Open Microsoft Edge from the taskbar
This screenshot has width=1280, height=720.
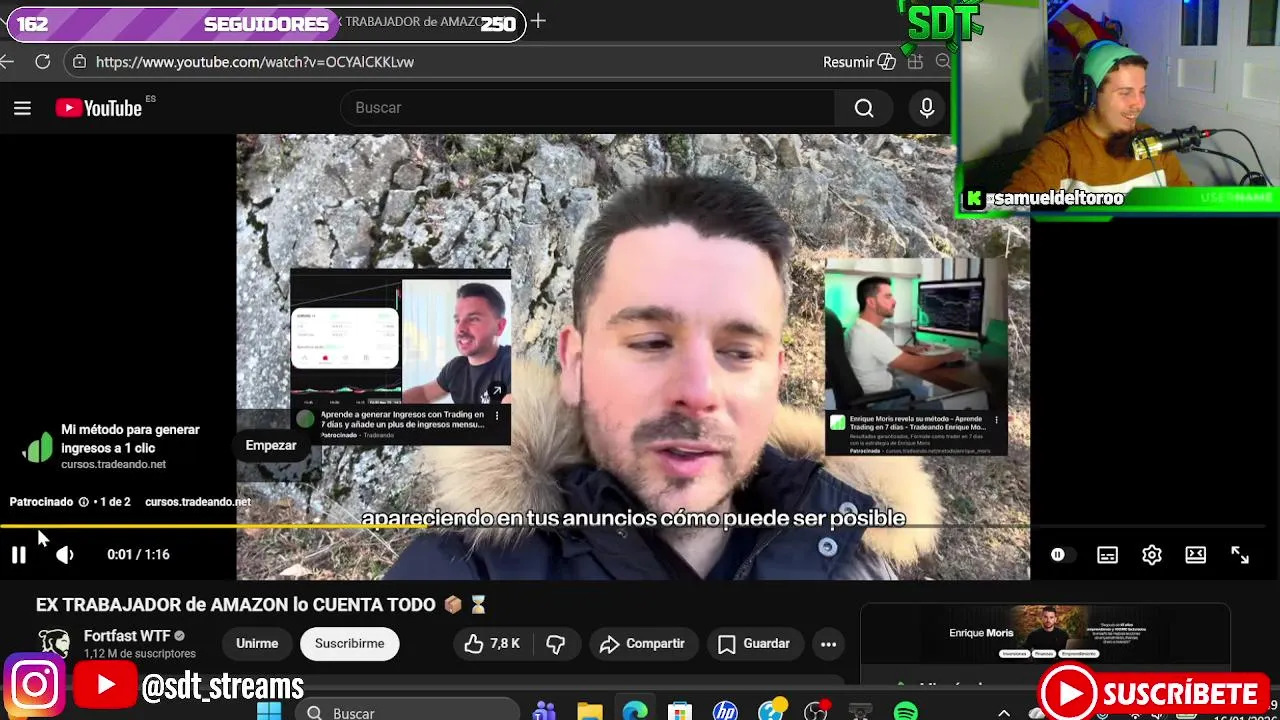coord(635,712)
